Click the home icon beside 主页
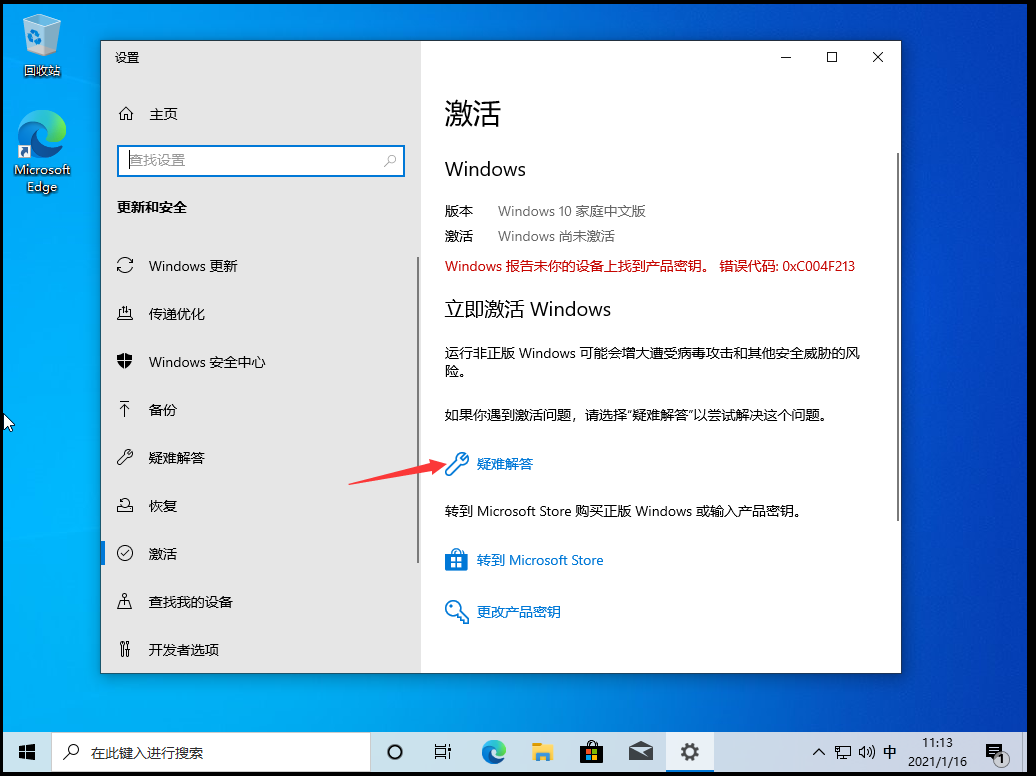Viewport: 1036px width, 776px height. [x=126, y=114]
